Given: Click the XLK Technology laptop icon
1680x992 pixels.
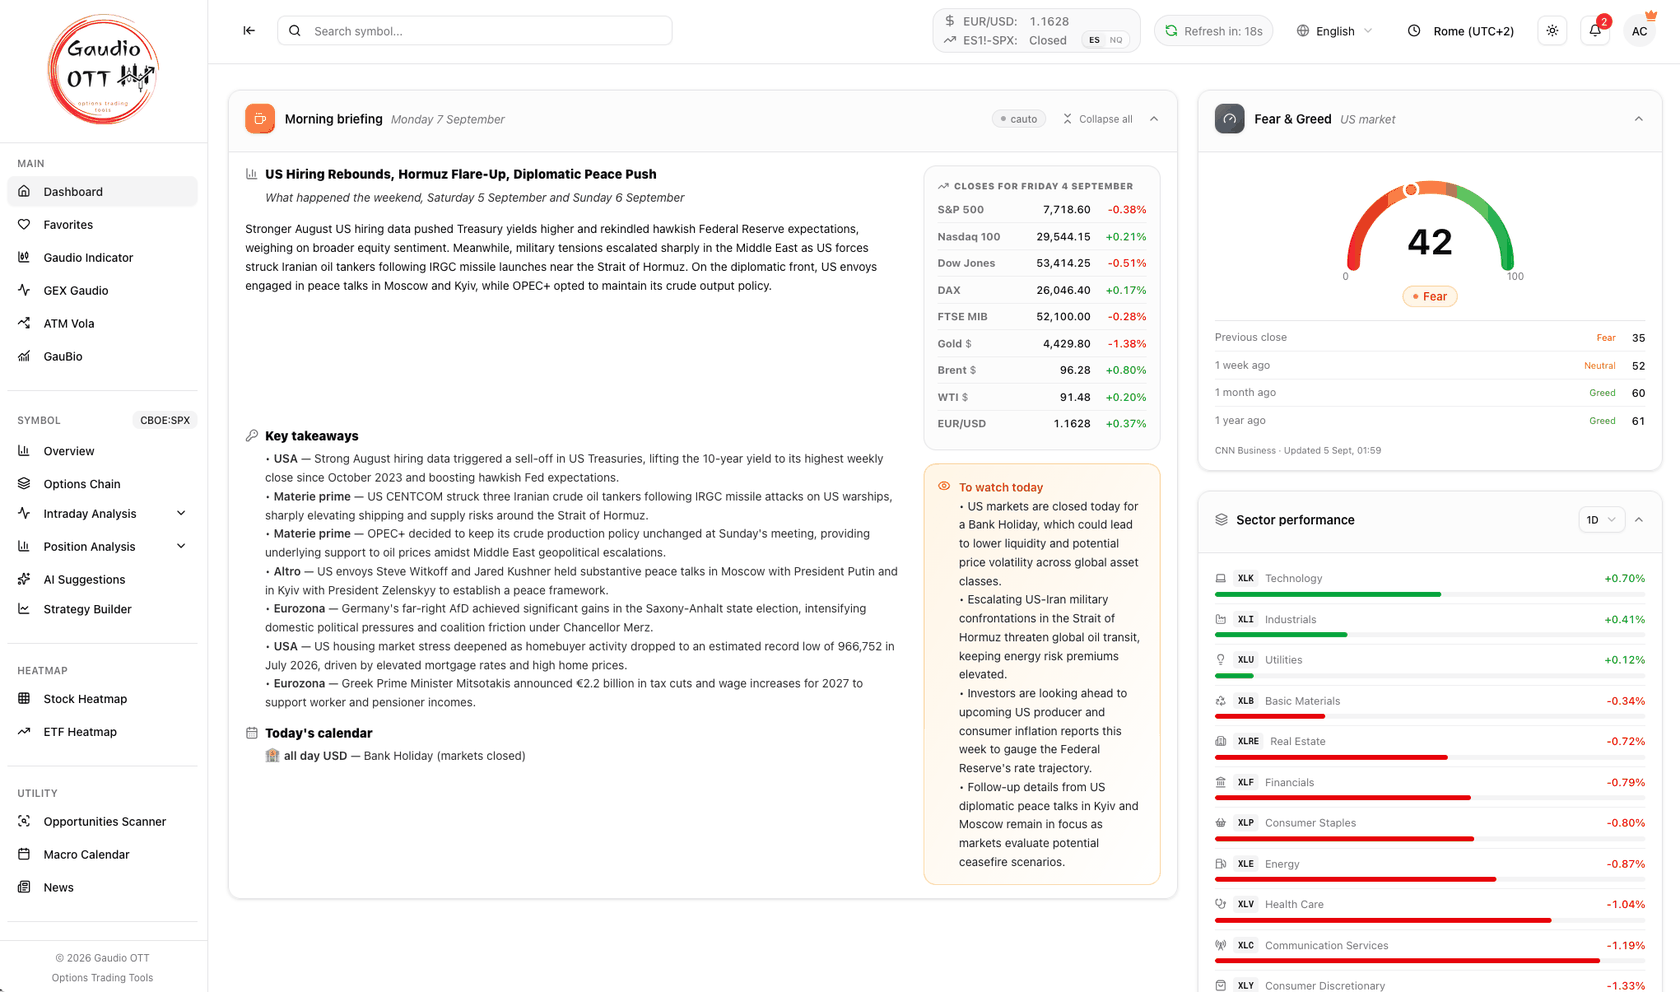Looking at the screenshot, I should pos(1221,578).
